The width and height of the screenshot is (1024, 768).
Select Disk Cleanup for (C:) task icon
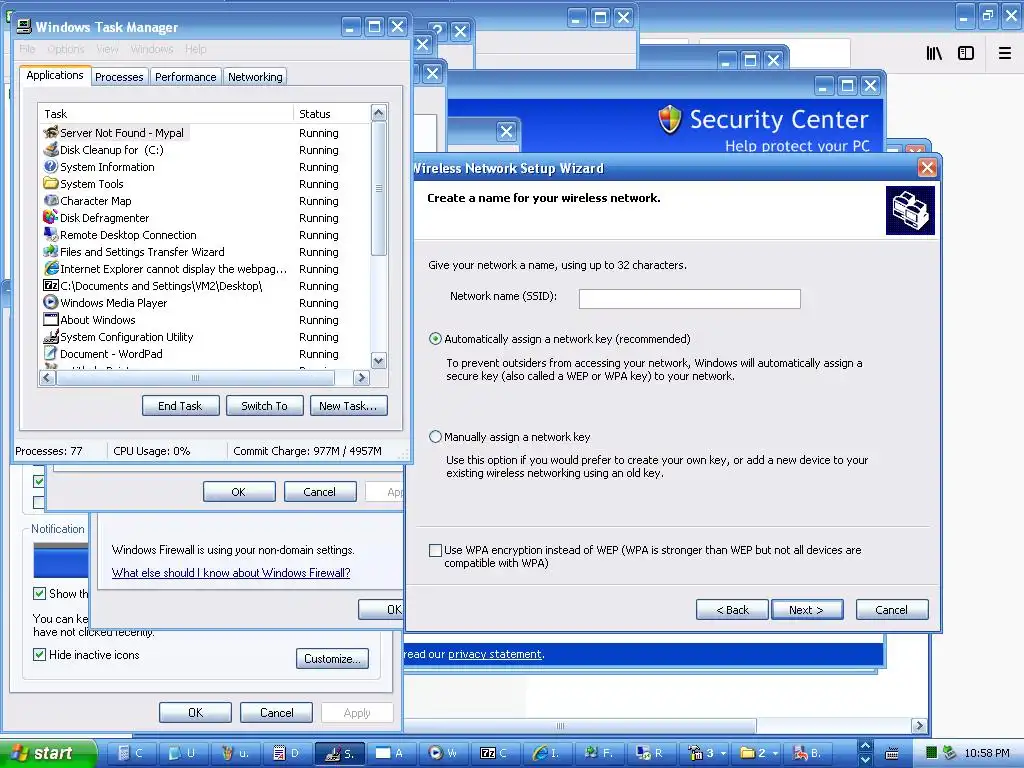51,150
